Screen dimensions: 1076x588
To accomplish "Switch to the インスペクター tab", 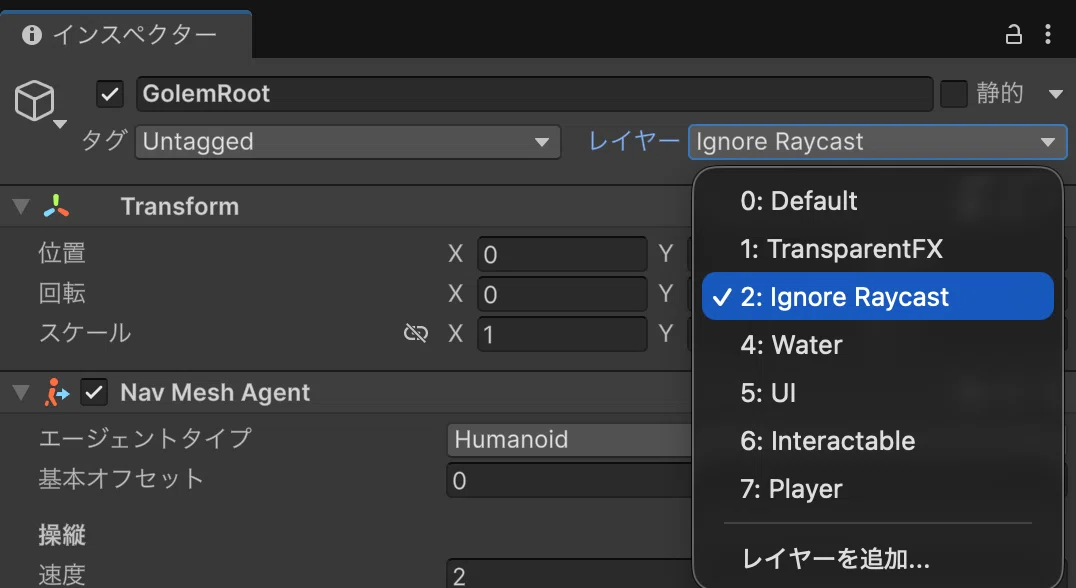I will 126,35.
